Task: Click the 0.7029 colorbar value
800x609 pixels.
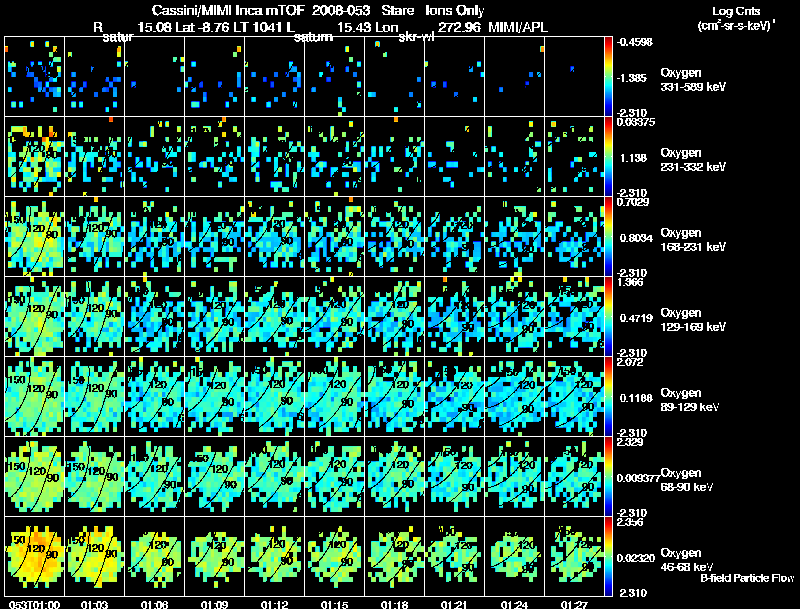Action: pyautogui.click(x=633, y=202)
